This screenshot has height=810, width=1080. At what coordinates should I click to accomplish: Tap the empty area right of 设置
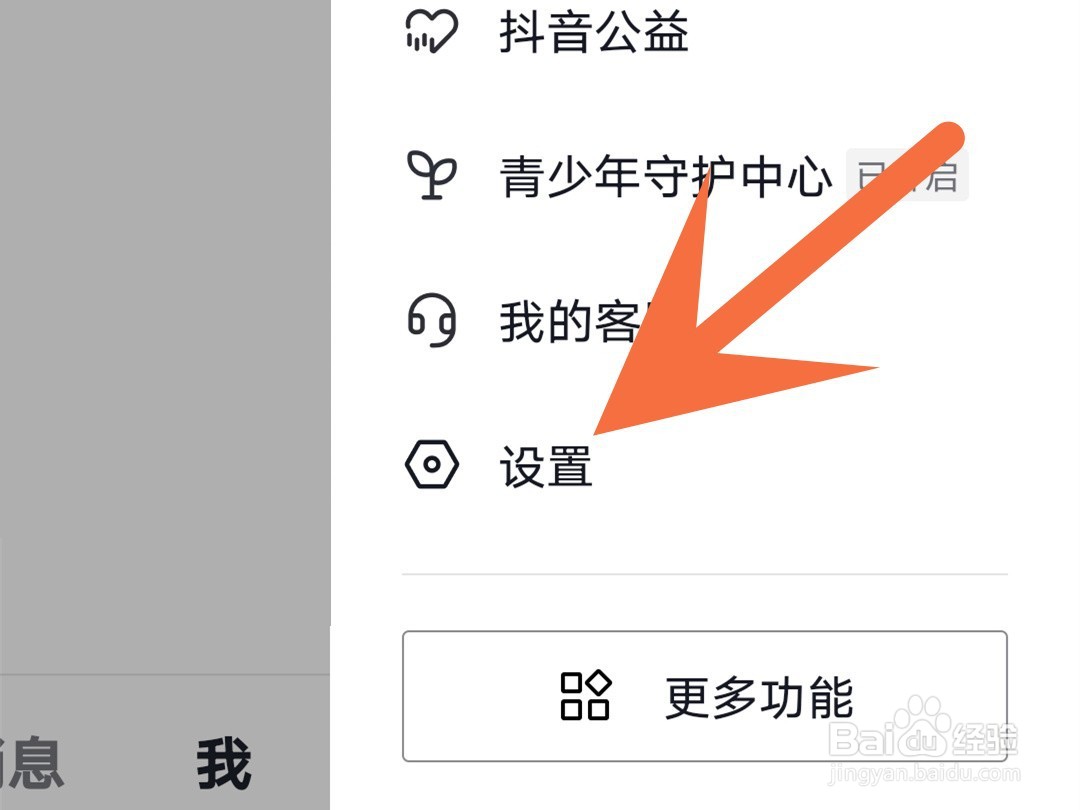tap(799, 466)
